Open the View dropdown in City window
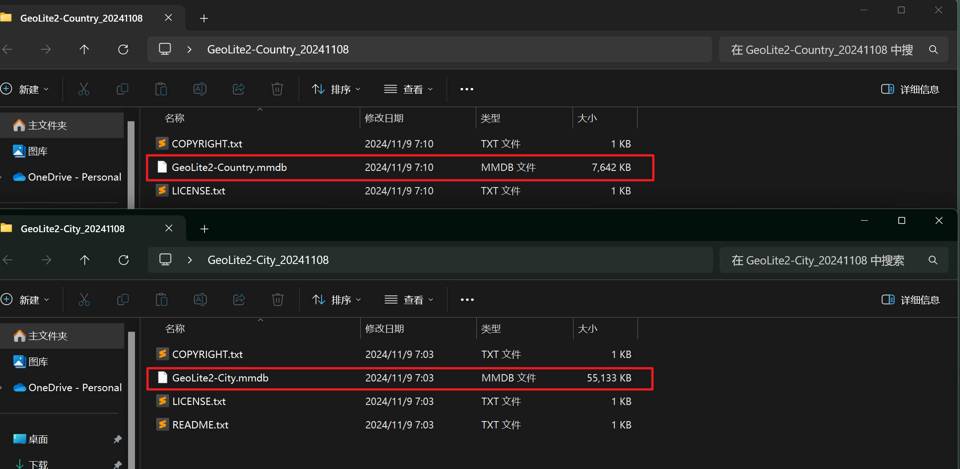This screenshot has width=960, height=469. pyautogui.click(x=409, y=300)
